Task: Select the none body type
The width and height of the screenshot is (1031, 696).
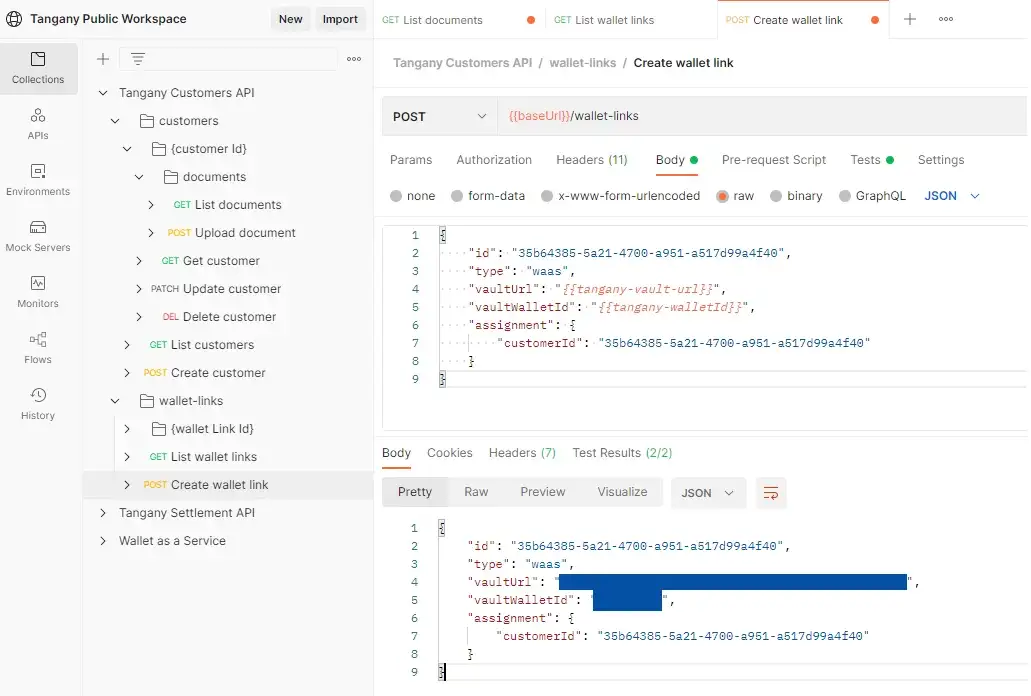Action: (396, 196)
